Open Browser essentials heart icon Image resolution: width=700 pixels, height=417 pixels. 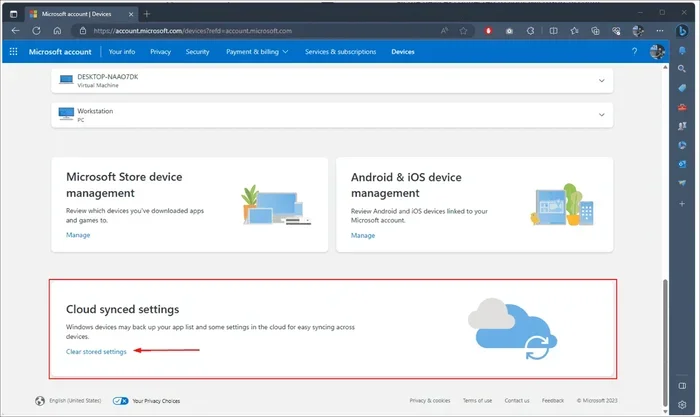pos(617,31)
